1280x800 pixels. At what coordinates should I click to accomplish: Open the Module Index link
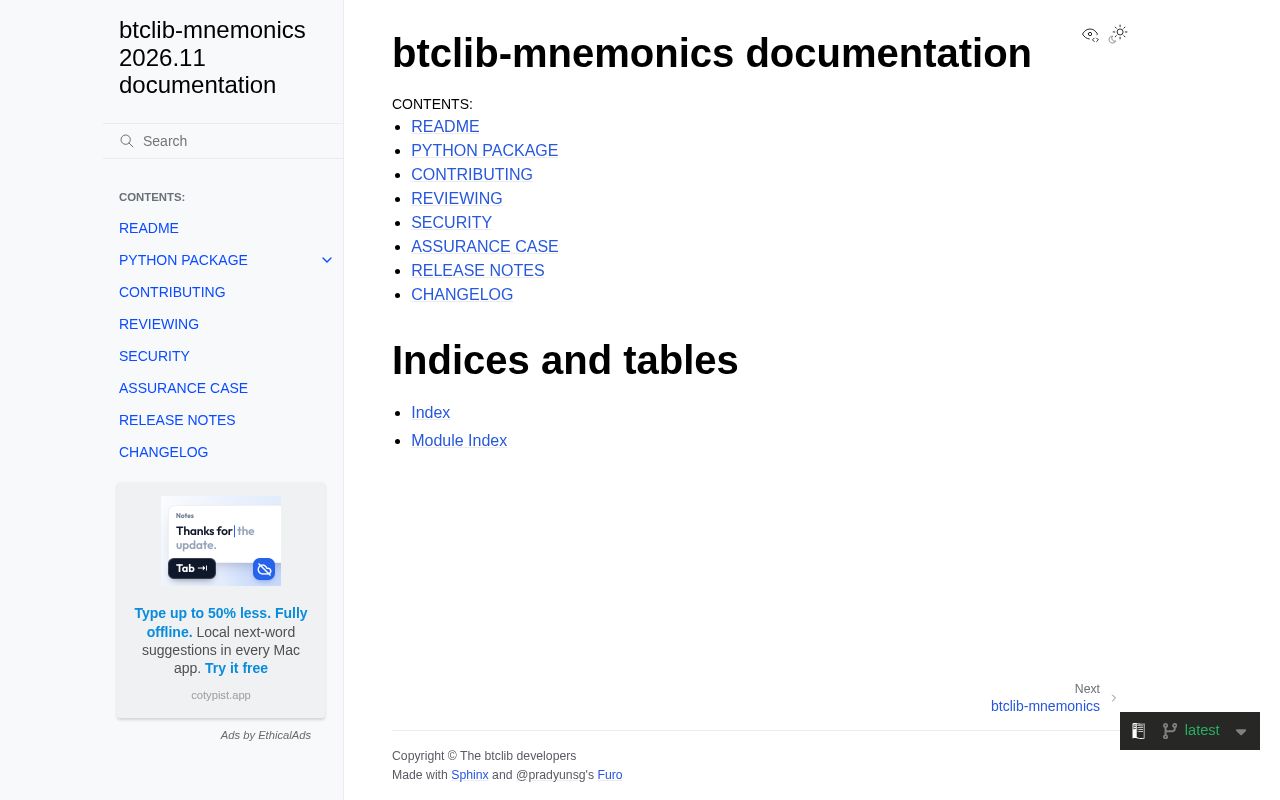tap(459, 441)
